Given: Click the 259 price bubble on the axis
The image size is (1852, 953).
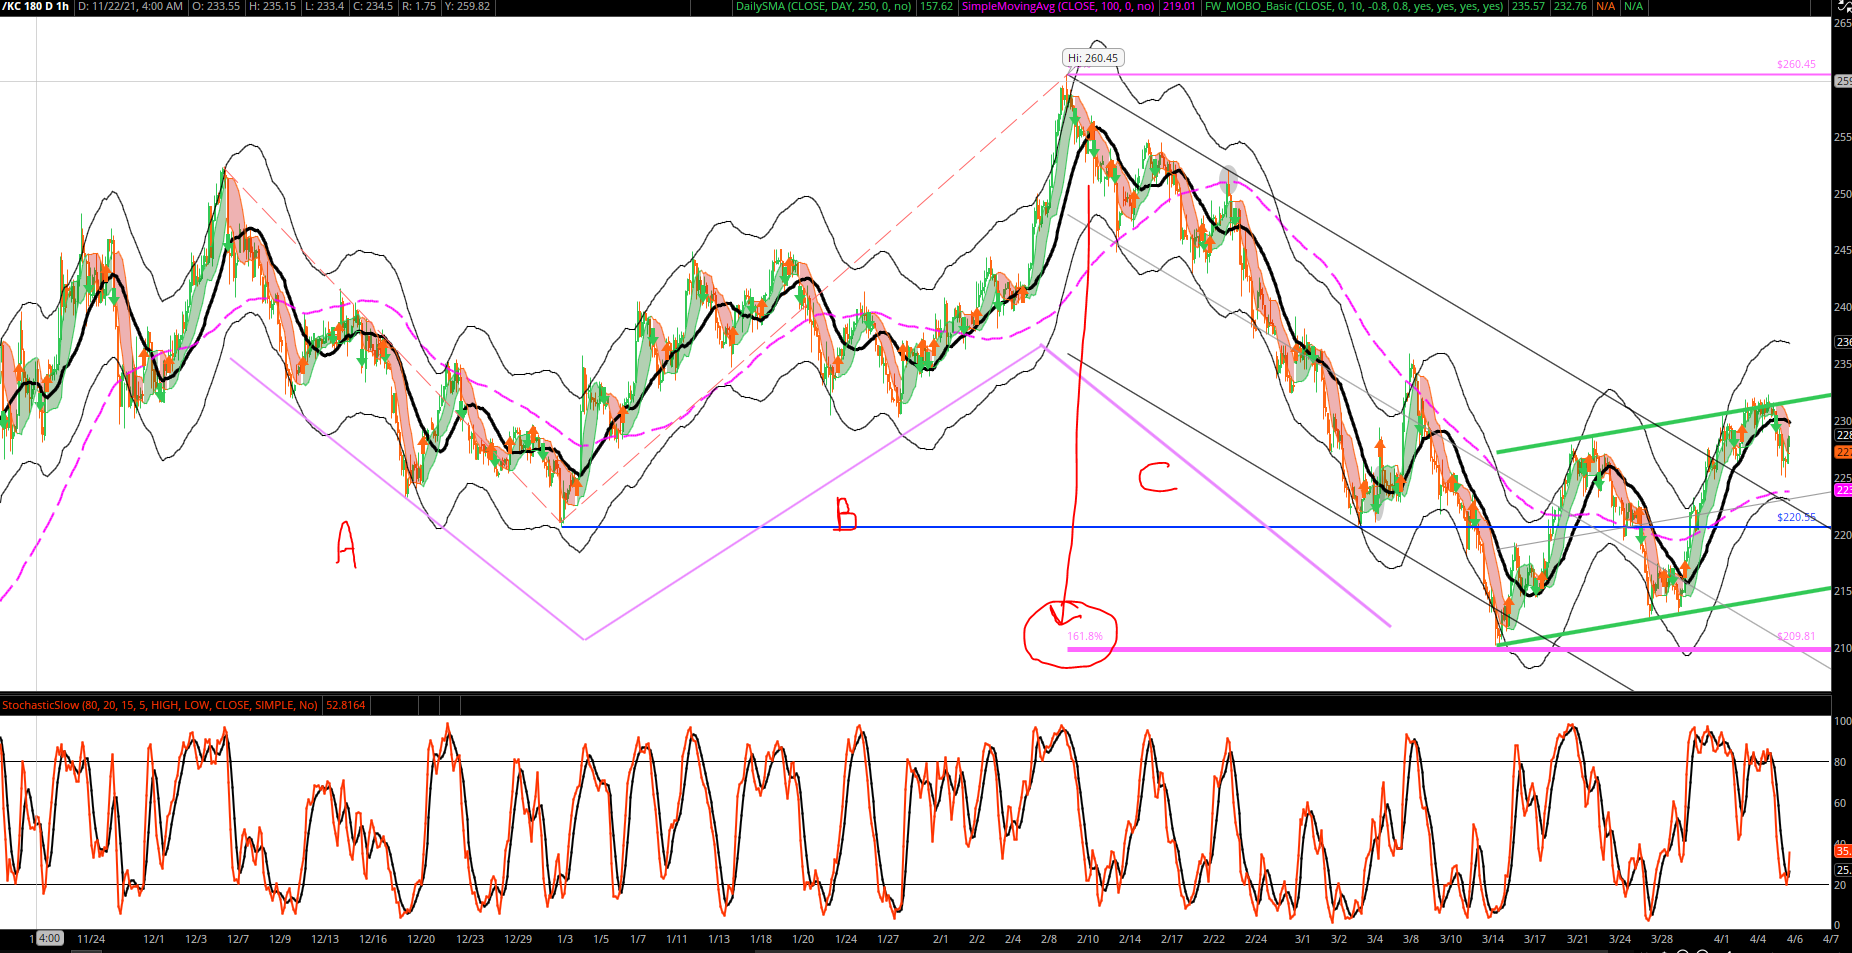Looking at the screenshot, I should [x=1843, y=81].
